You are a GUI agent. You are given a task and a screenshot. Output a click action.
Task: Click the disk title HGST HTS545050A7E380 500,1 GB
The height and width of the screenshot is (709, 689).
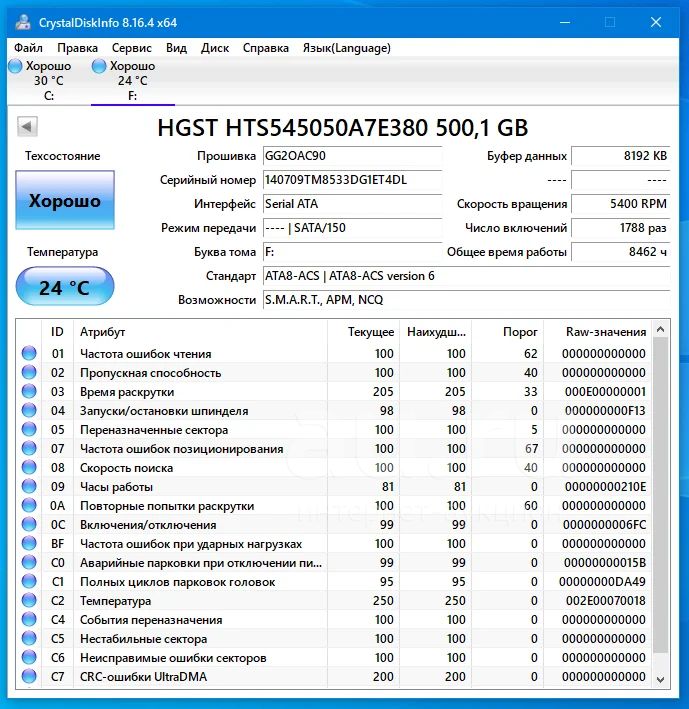coord(343,128)
